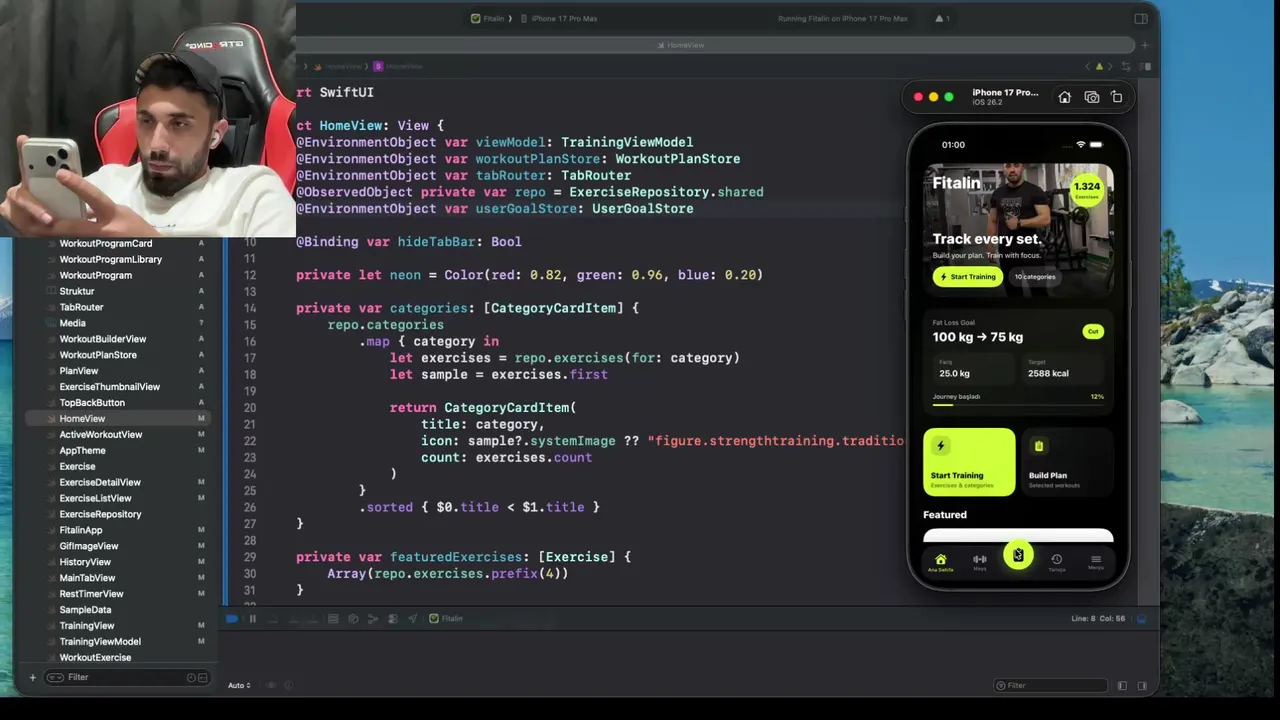Viewport: 1280px width, 720px height.
Task: Choose the iPhone 17 Pro Max run destination
Action: click(x=557, y=18)
